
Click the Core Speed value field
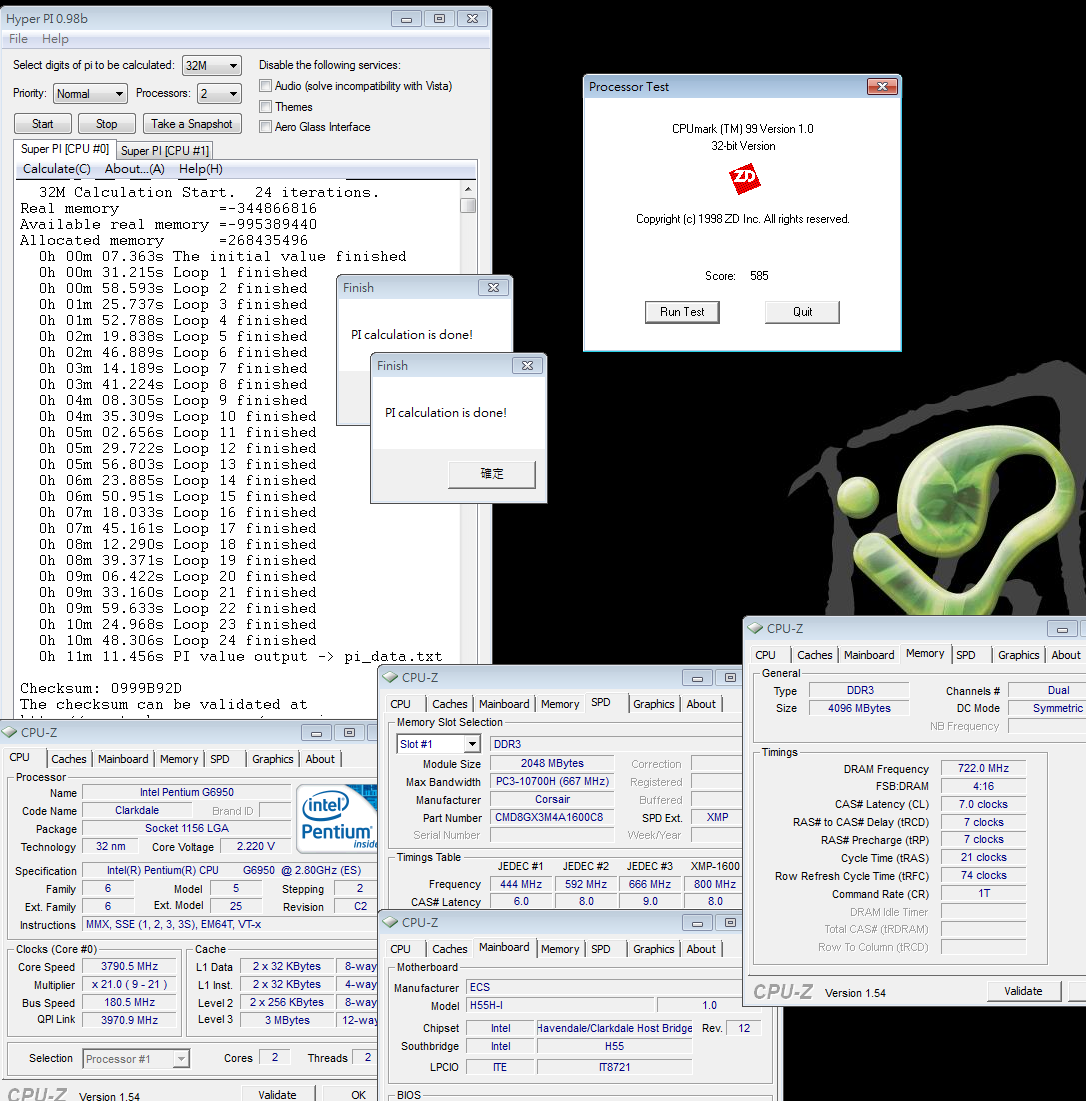(x=130, y=967)
